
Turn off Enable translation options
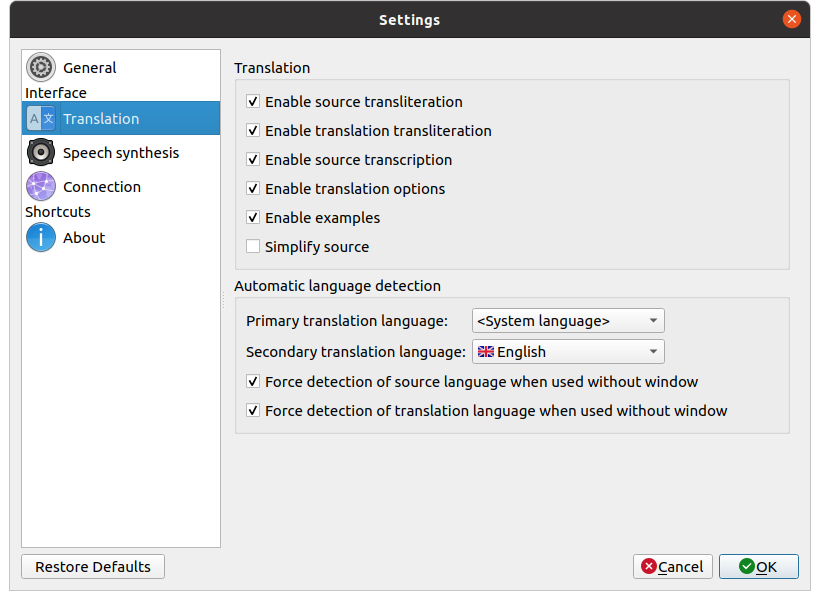pos(254,189)
